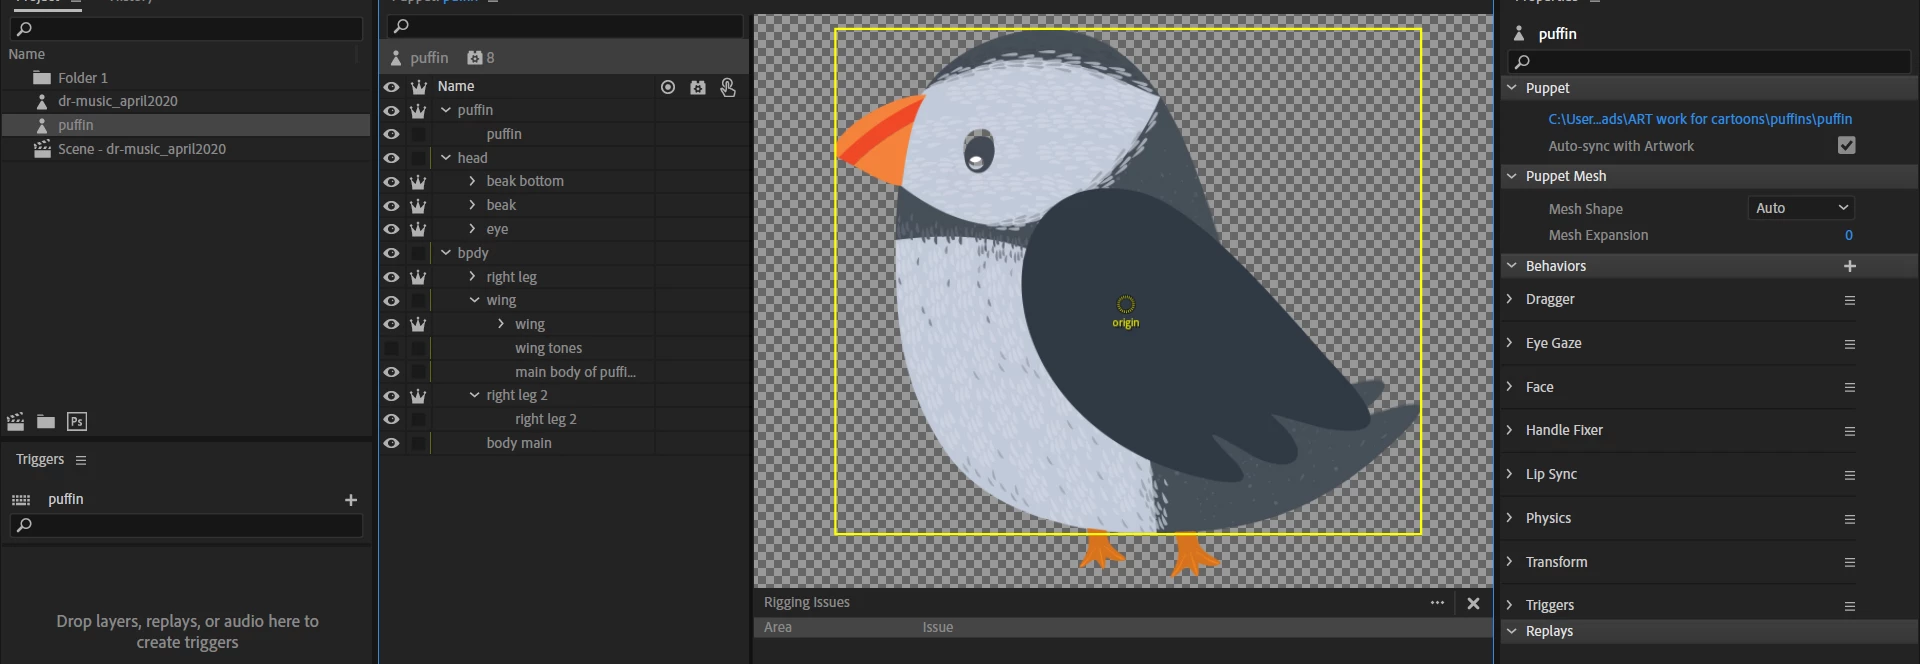Toggle independence crown for right leg layer
The width and height of the screenshot is (1920, 664).
[418, 277]
